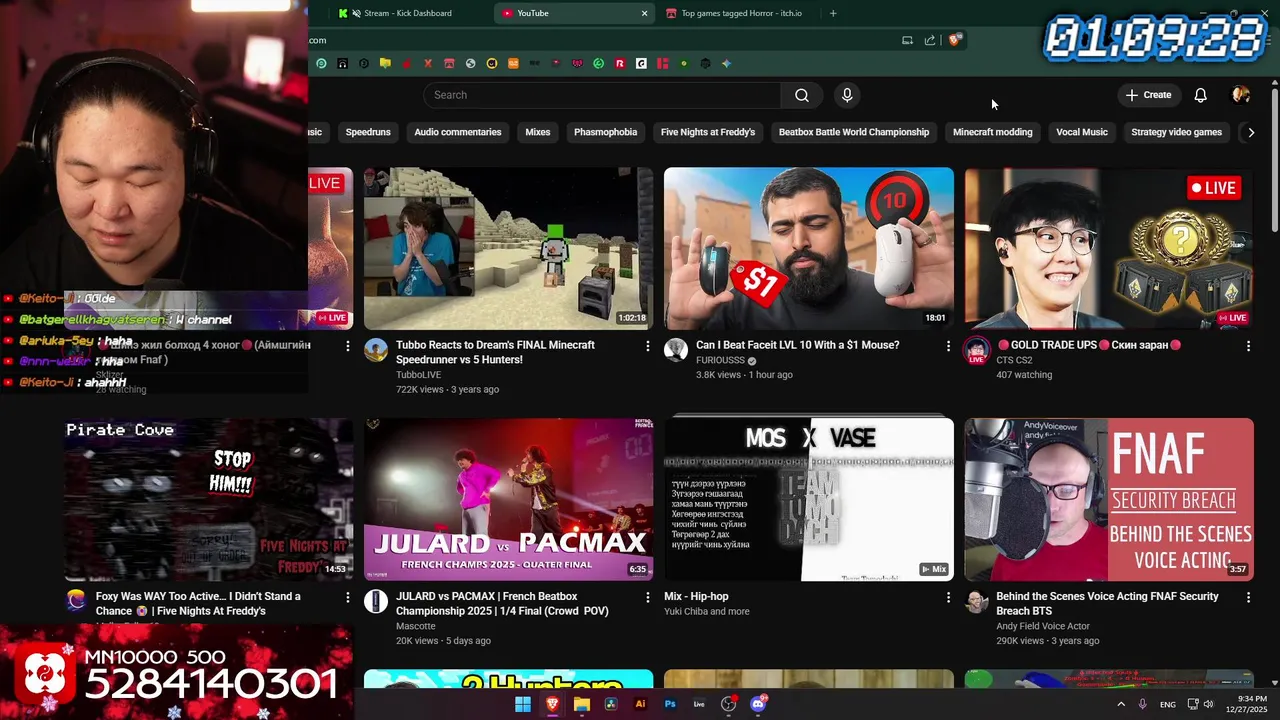Open title 'Behind the Scenes Voice Acting FNAF'
The image size is (1280, 720).
pyautogui.click(x=1107, y=603)
